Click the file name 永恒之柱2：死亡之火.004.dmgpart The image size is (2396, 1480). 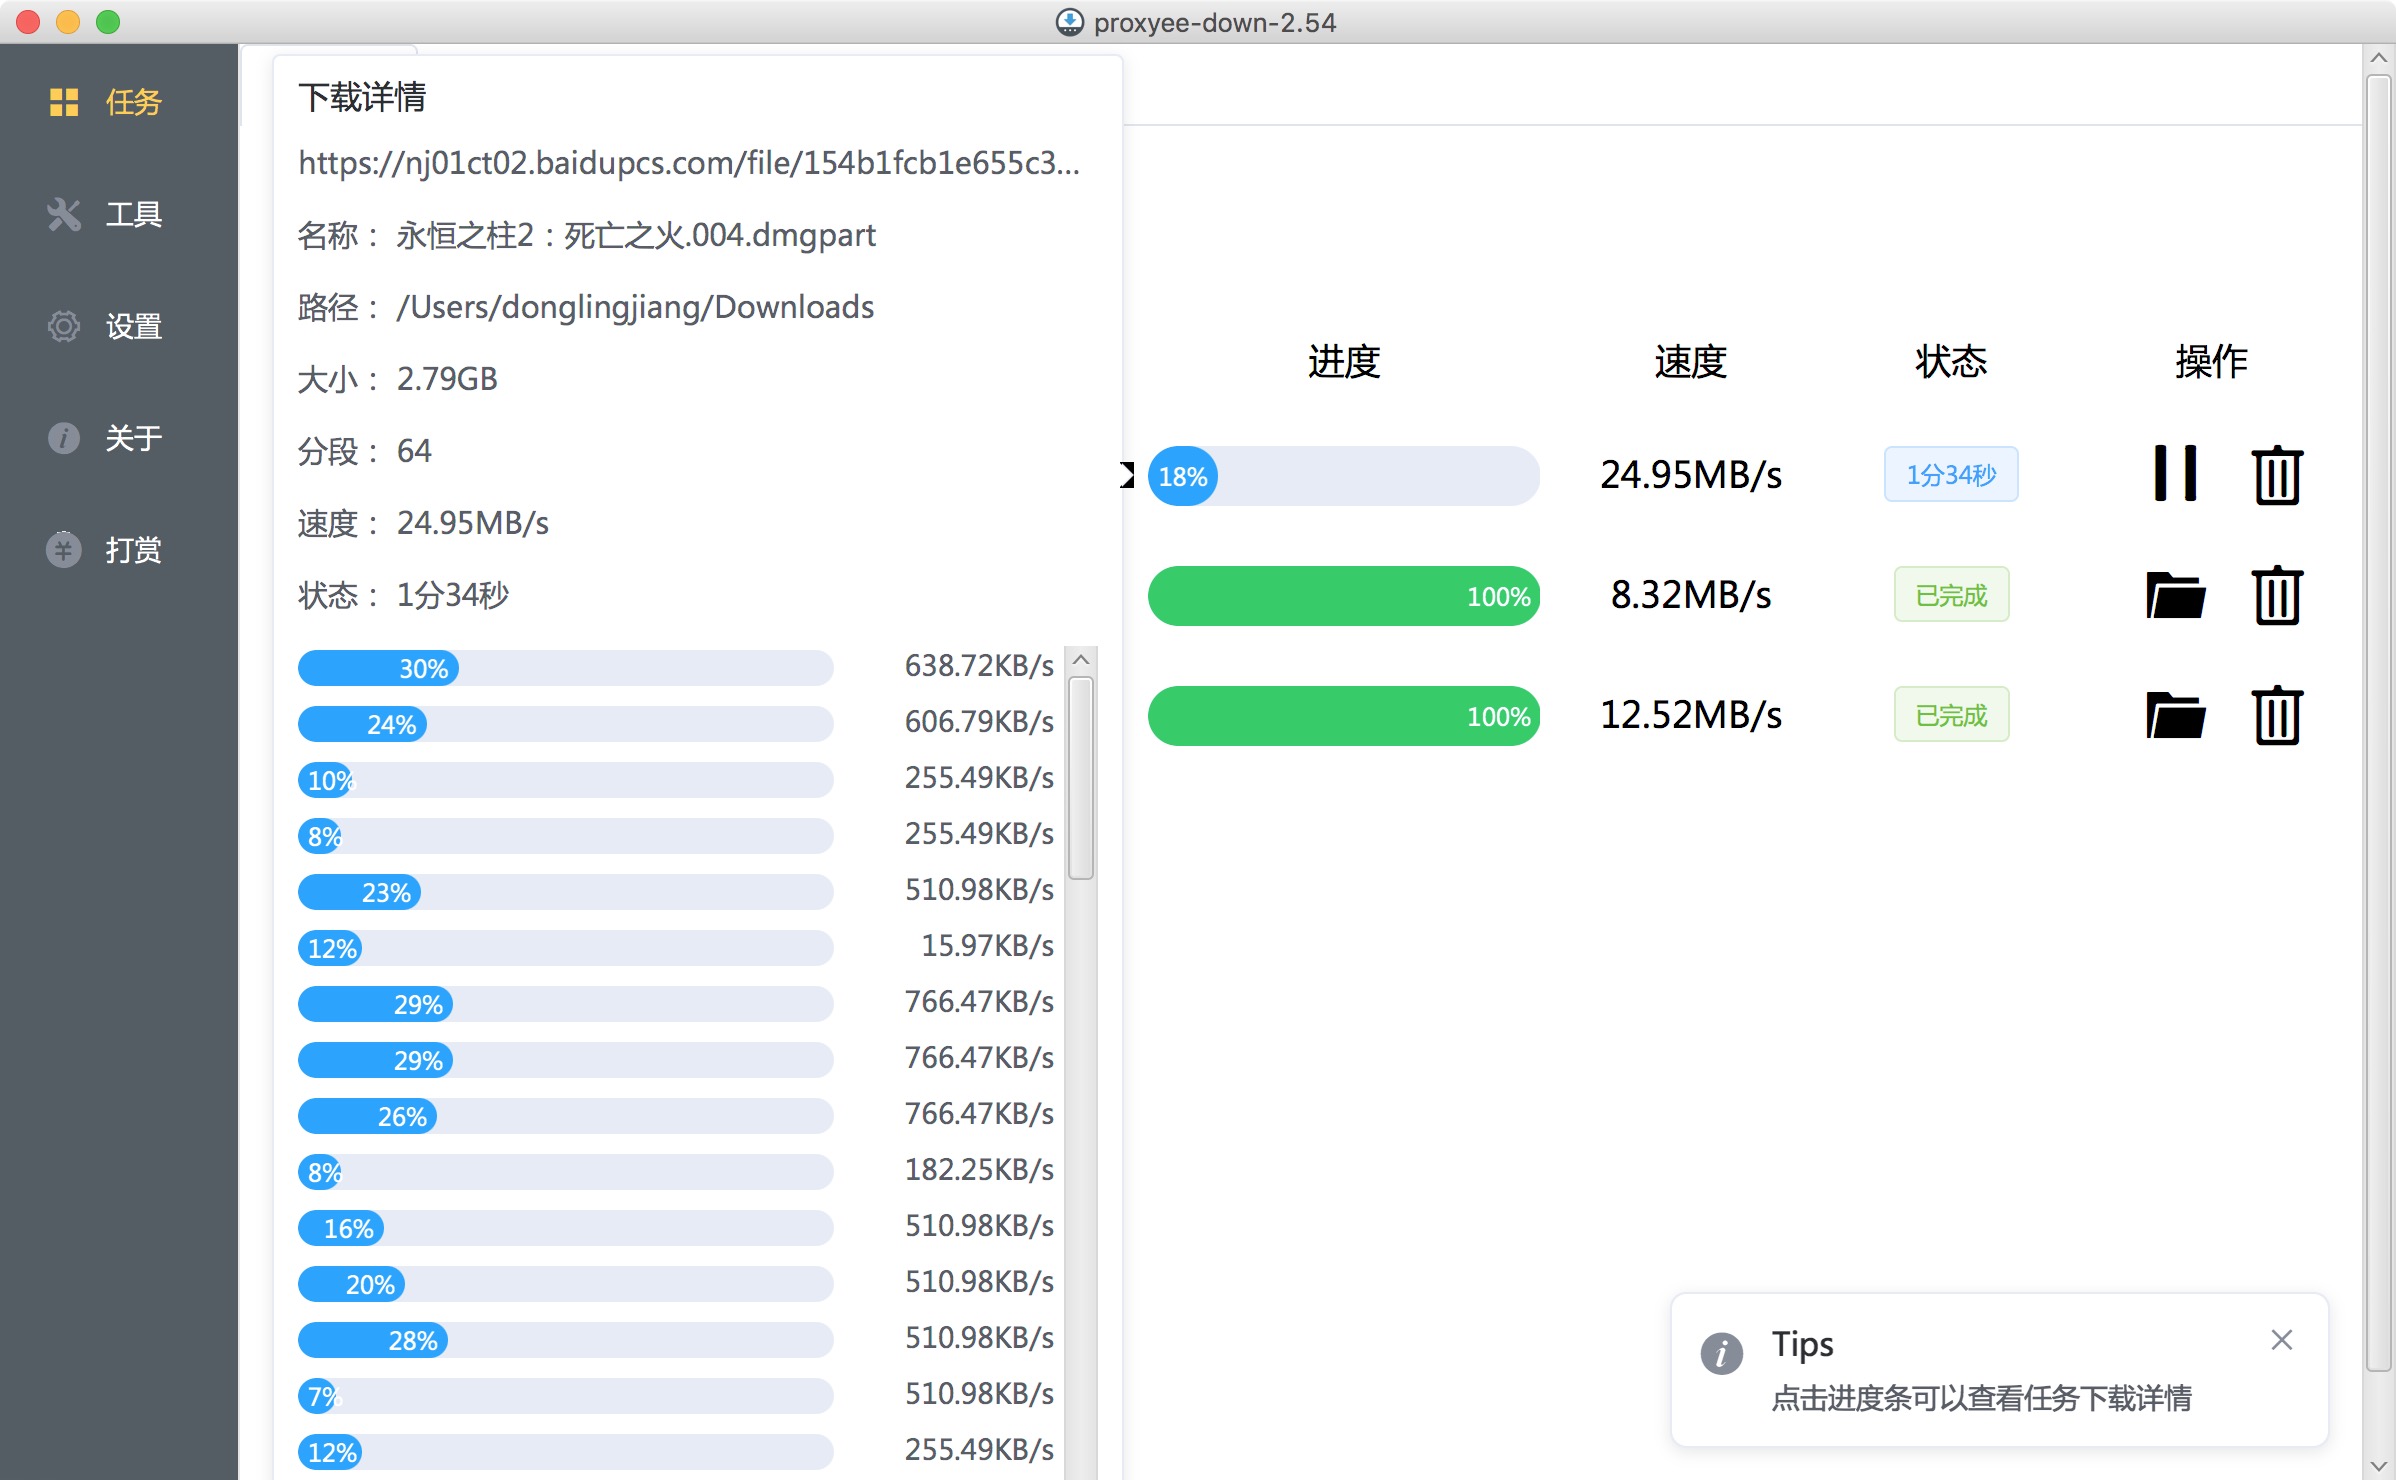(636, 236)
